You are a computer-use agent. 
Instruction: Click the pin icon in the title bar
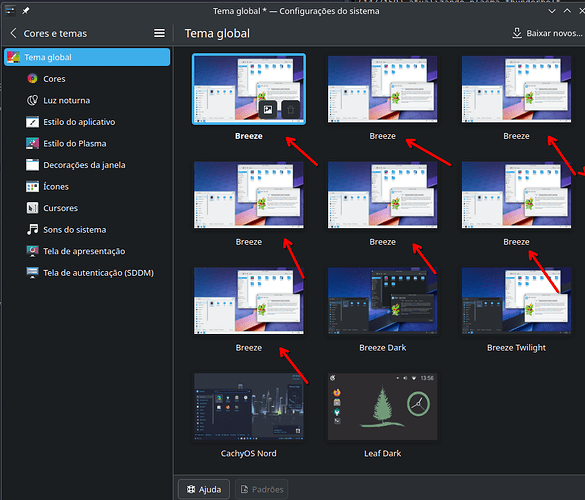(25, 11)
